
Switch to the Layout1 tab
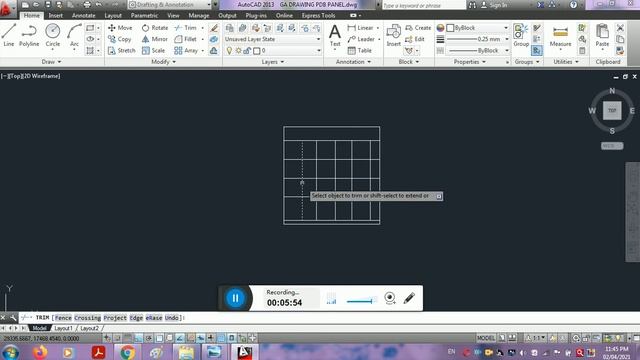point(63,328)
